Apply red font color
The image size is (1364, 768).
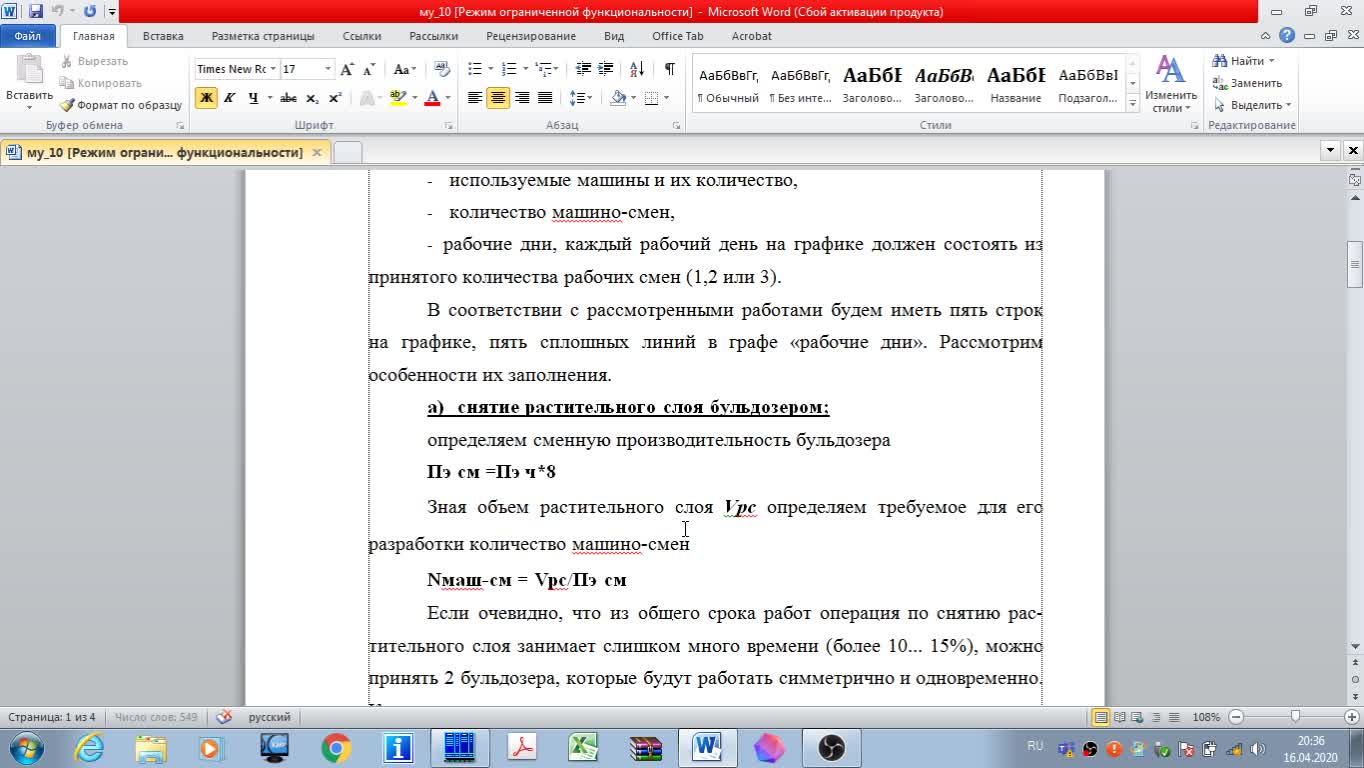(432, 98)
